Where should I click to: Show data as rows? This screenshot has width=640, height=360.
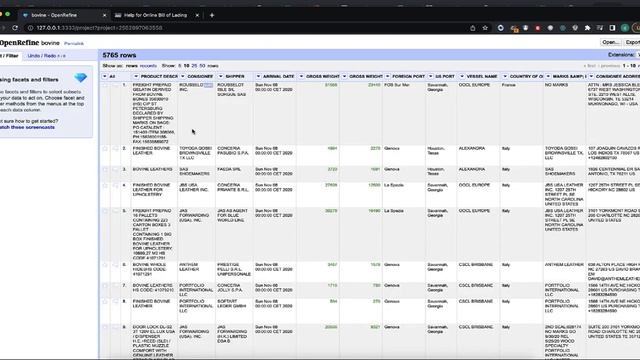[131, 66]
